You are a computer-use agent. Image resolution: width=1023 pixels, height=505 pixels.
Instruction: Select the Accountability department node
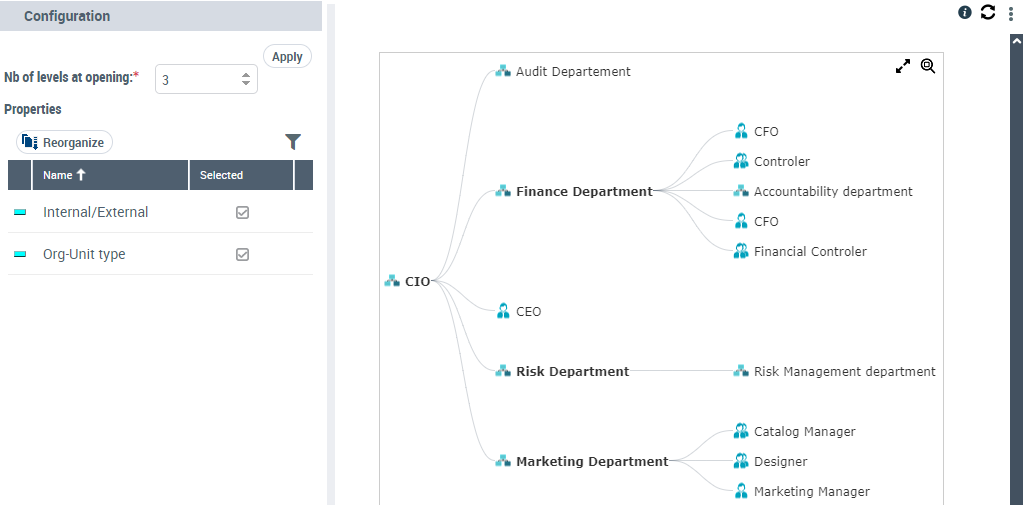(832, 191)
